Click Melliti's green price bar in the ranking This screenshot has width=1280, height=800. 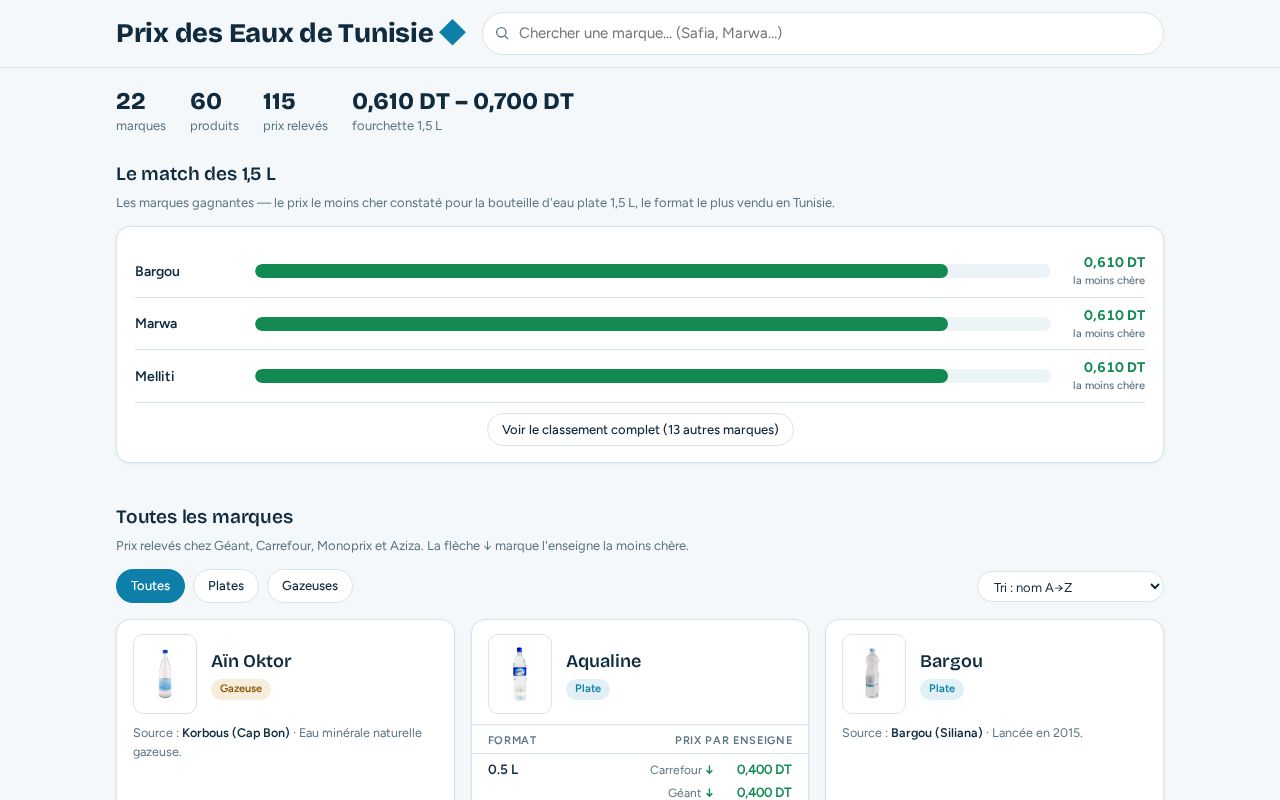tap(601, 376)
